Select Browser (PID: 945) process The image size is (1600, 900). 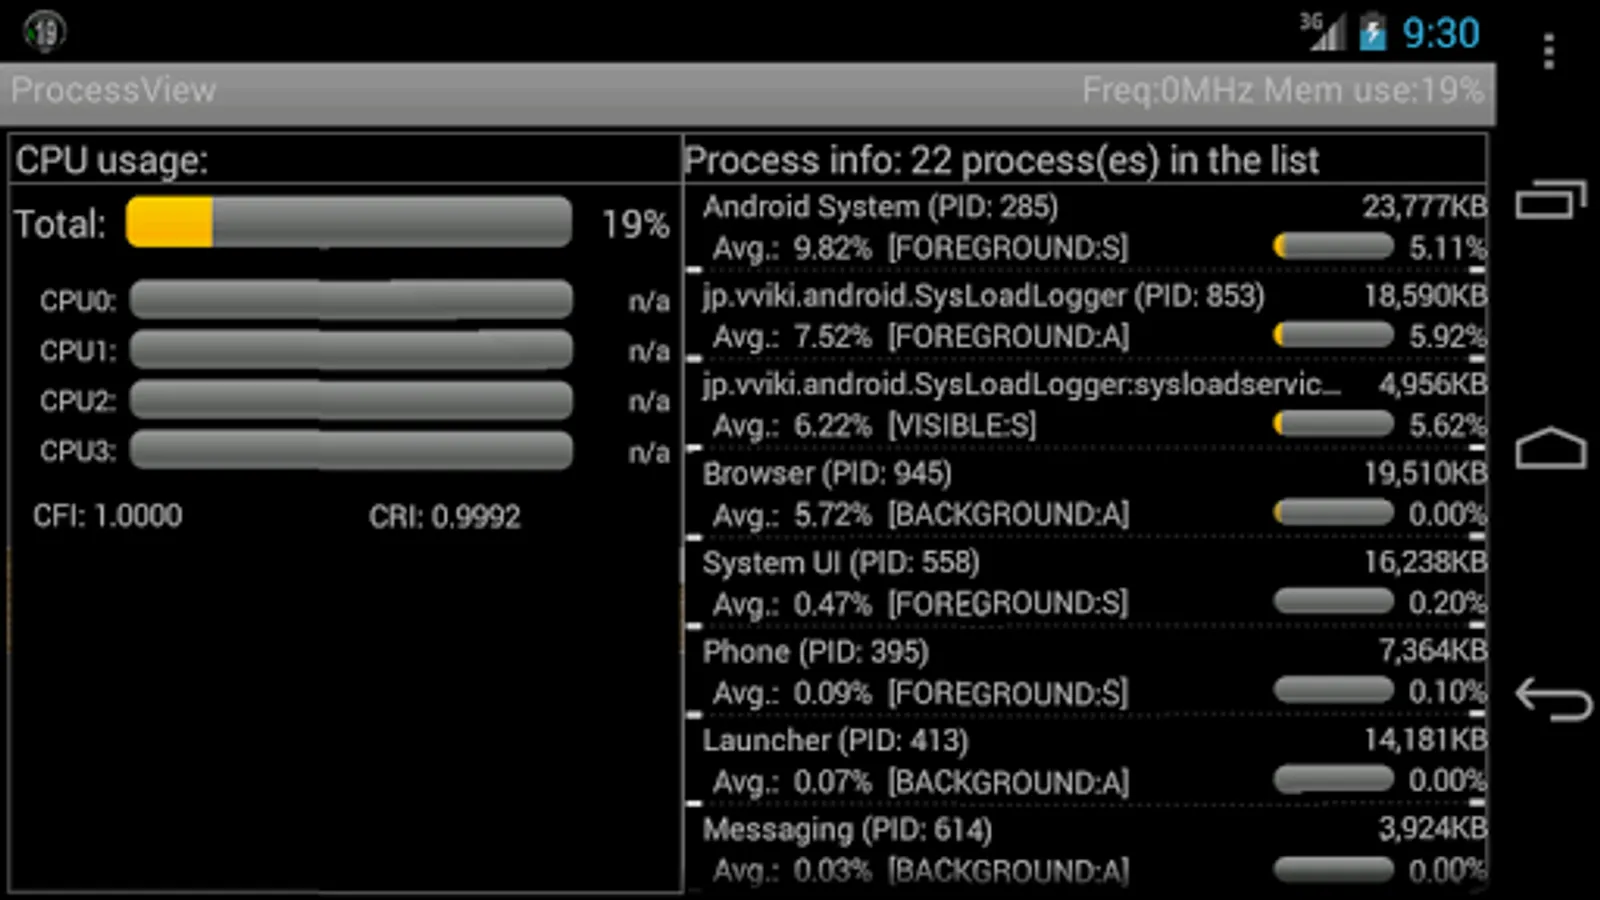[x=1086, y=493]
